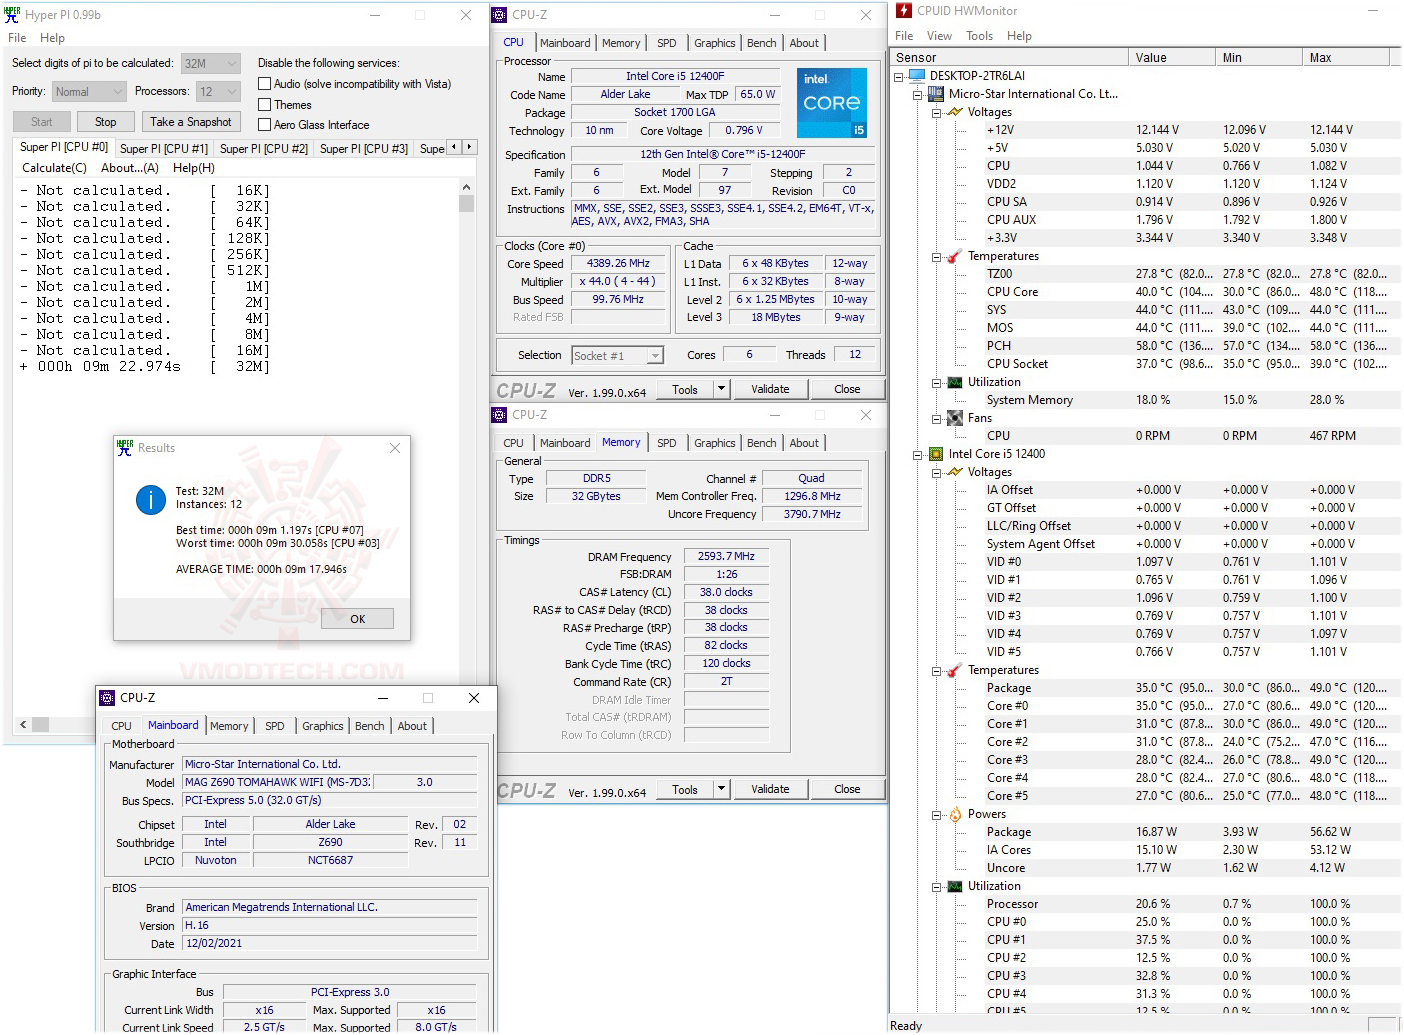Screen dimensions: 1404x1035
Task: Click the CPU-Z icon on the Motherboard window title bar
Action: (x=107, y=698)
